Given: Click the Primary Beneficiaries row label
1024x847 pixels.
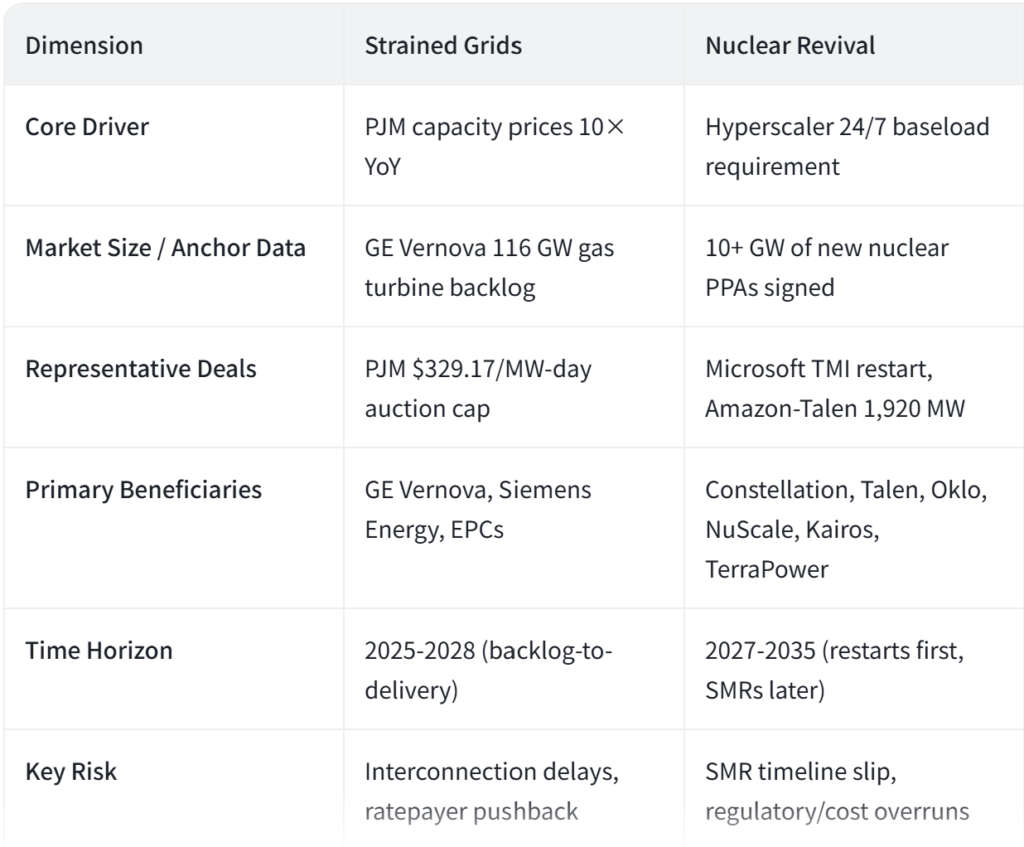Looking at the screenshot, I should point(143,490).
